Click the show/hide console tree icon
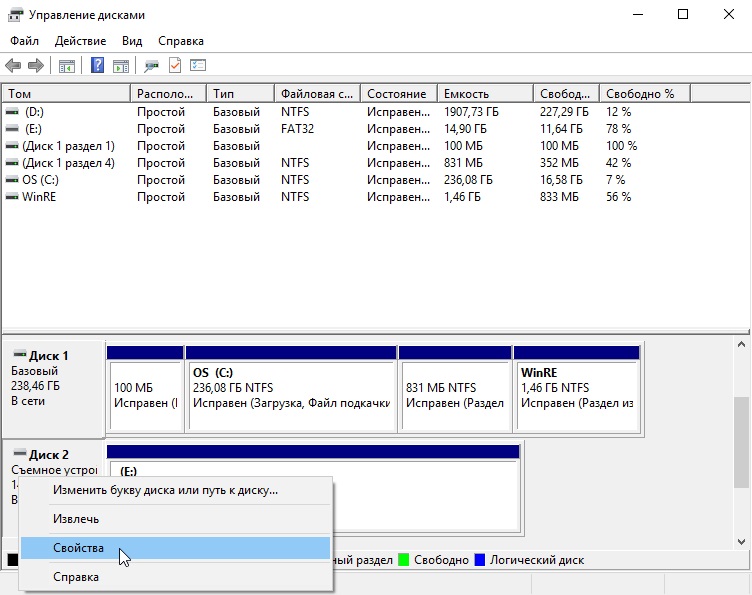 click(x=67, y=66)
